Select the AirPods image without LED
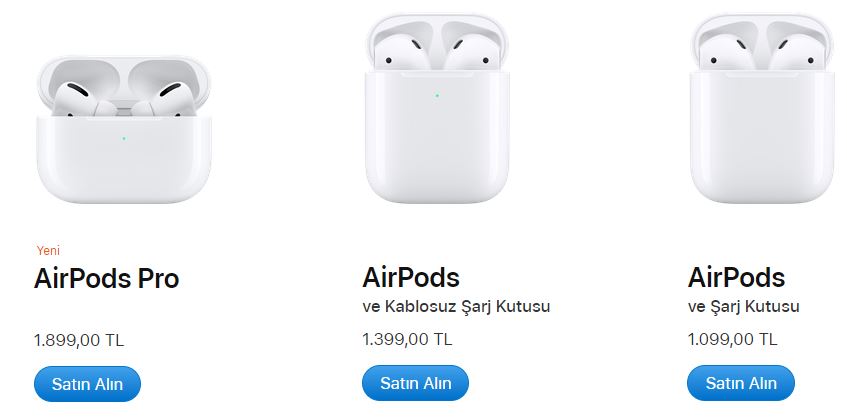The width and height of the screenshot is (847, 419). [762, 109]
